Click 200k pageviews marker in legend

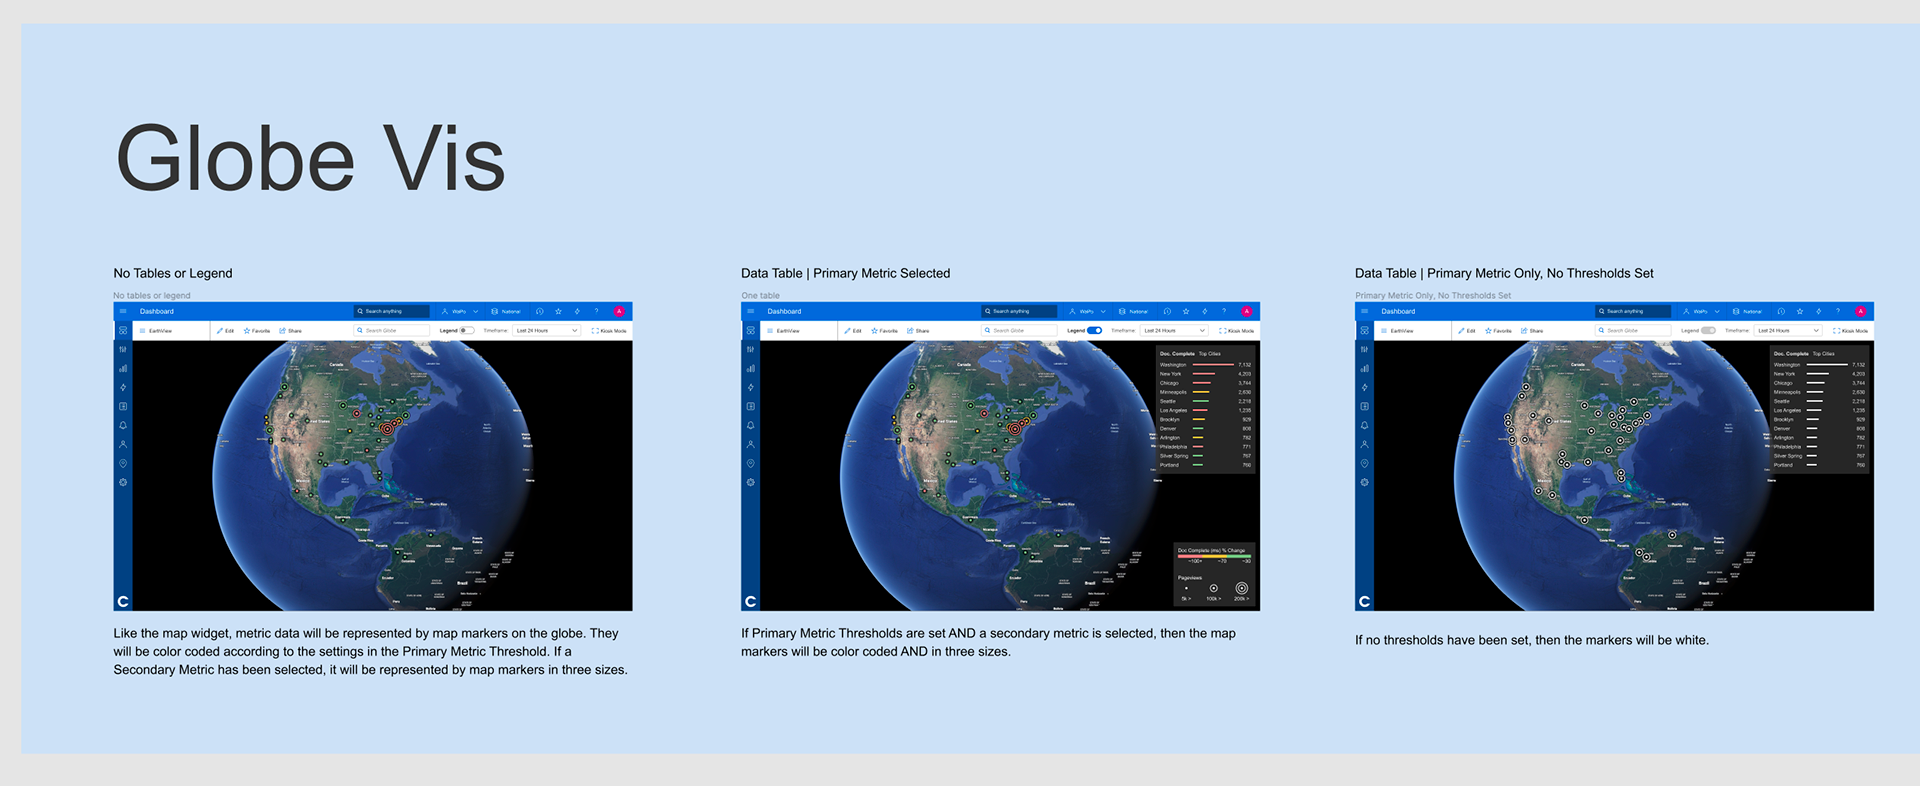pos(1242,588)
